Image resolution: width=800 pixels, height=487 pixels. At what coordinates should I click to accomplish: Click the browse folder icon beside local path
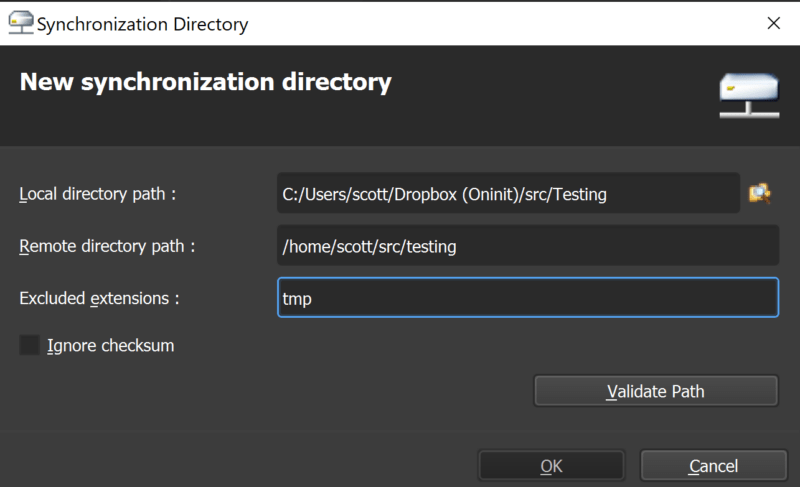[x=760, y=193]
